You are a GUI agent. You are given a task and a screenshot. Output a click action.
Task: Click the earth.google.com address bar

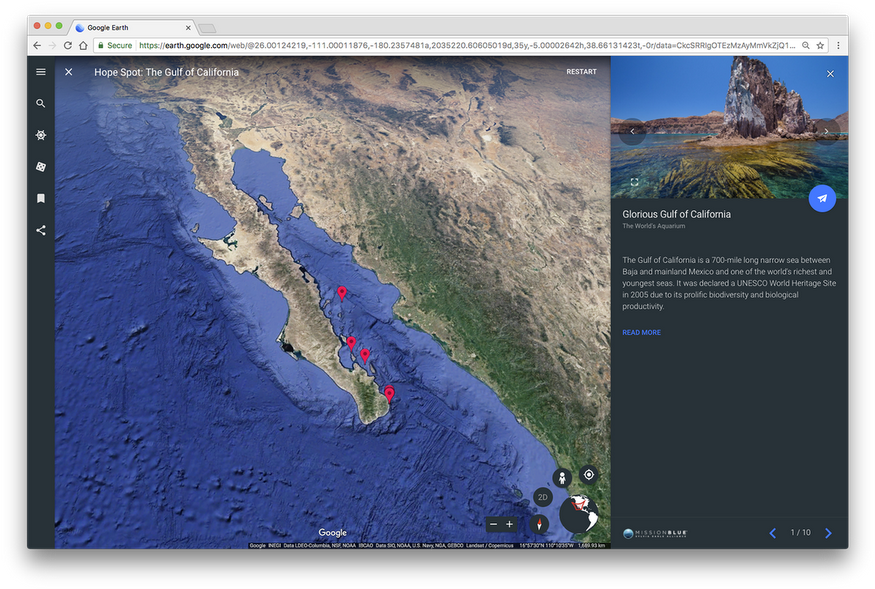460,45
